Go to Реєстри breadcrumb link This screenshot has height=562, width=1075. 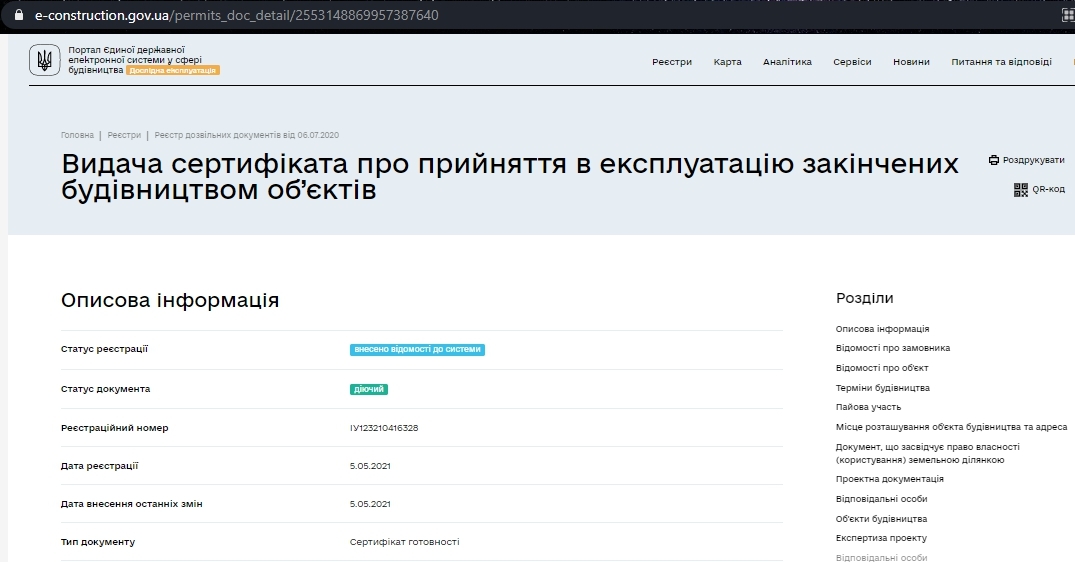(124, 135)
